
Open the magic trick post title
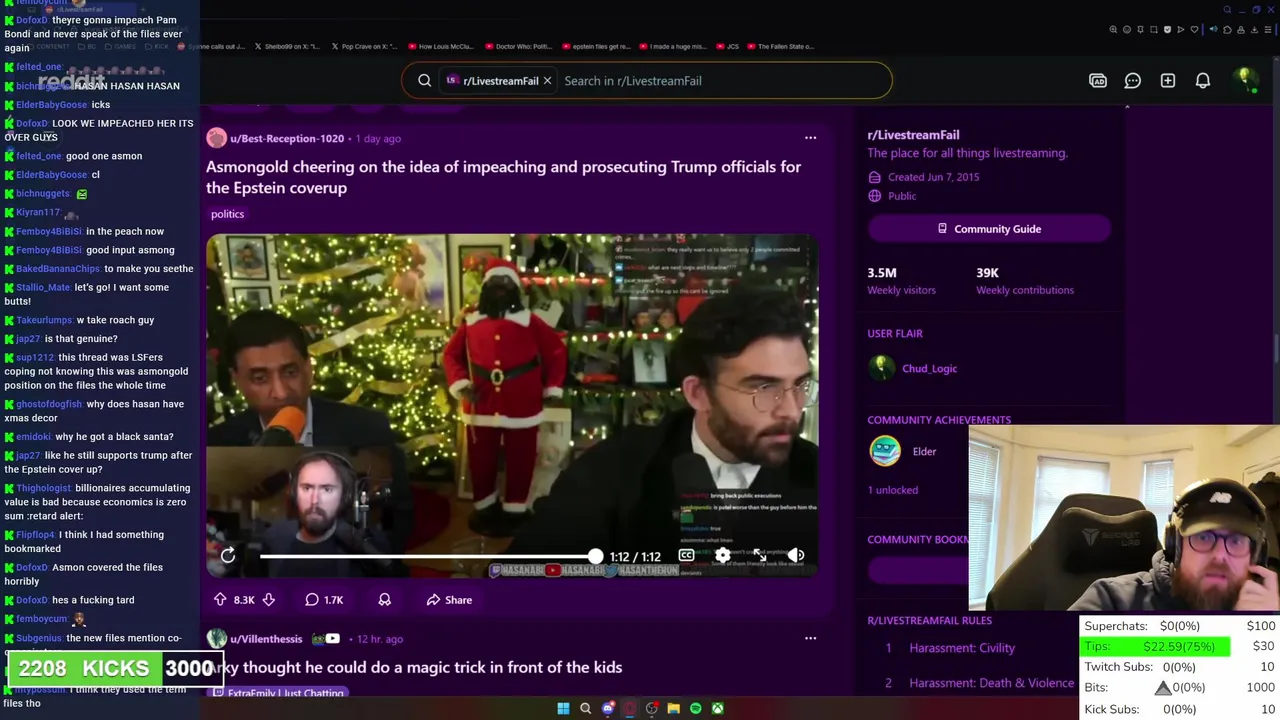click(x=414, y=667)
